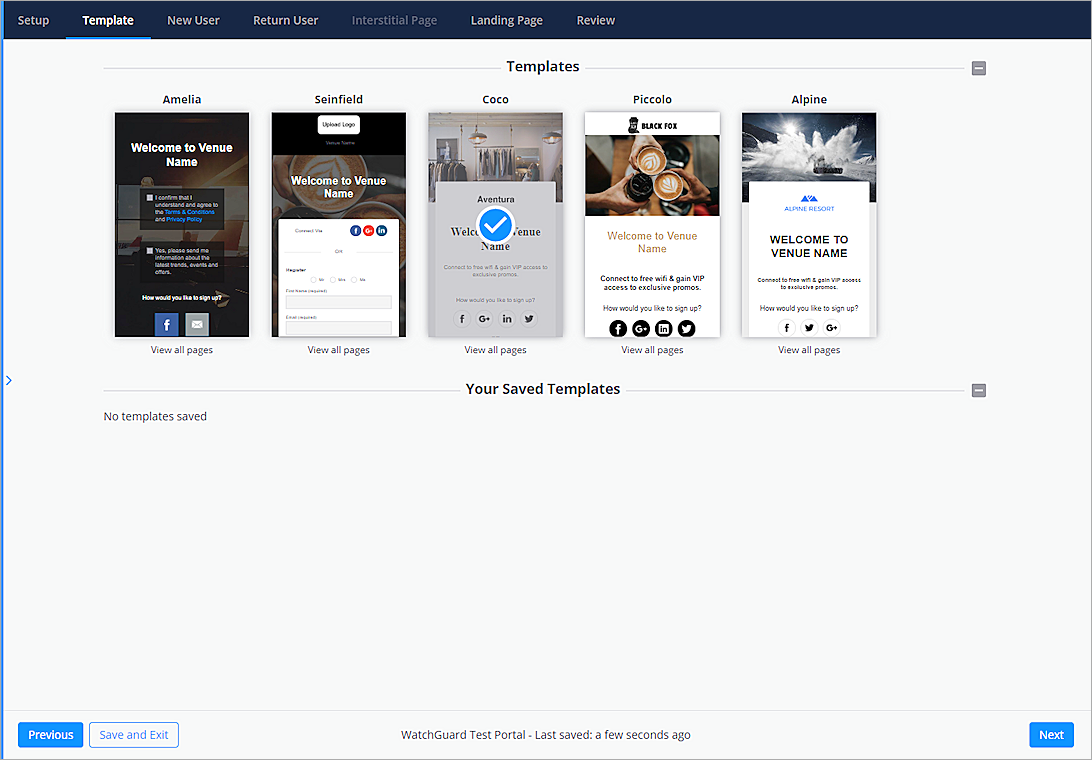The height and width of the screenshot is (760, 1092).
Task: Click the LinkedIn icon on the Piccolo preview
Action: click(663, 328)
